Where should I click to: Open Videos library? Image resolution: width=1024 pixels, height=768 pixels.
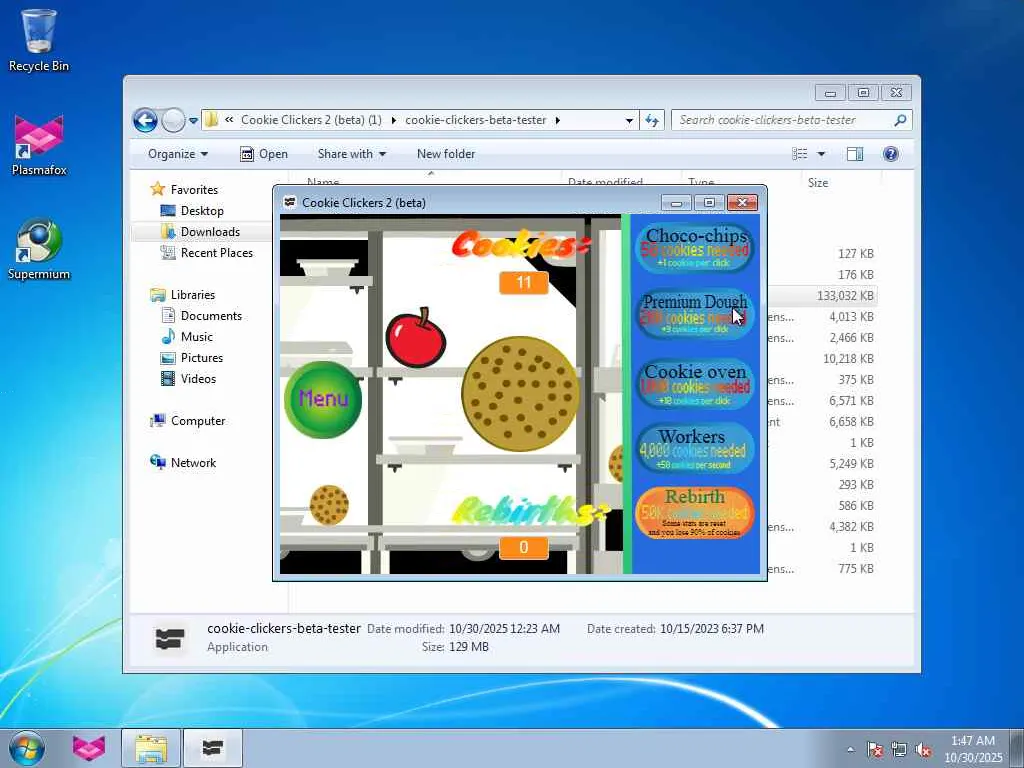(198, 379)
